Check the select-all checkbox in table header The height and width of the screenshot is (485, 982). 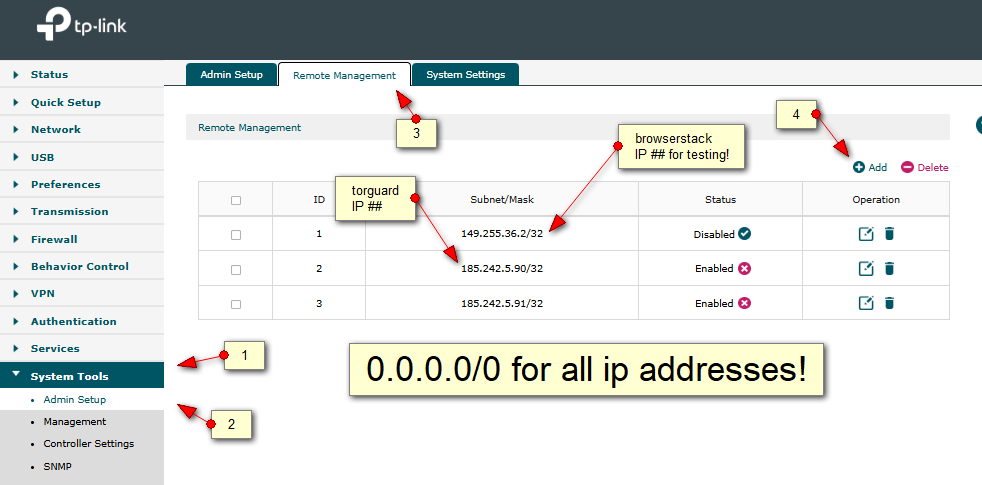[x=236, y=200]
